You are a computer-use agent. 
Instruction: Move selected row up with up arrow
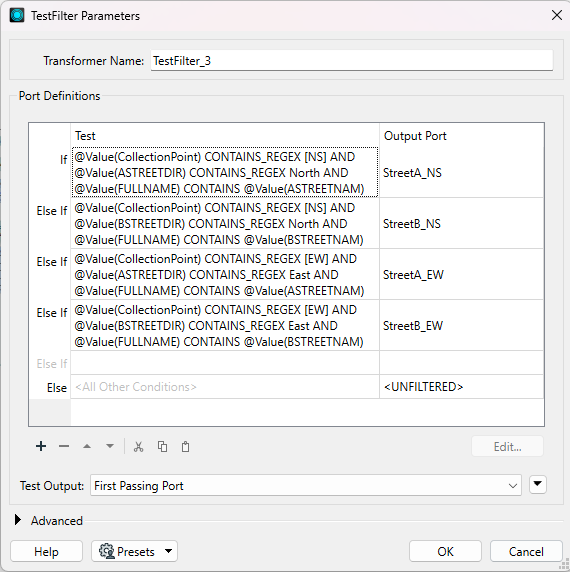tap(87, 446)
